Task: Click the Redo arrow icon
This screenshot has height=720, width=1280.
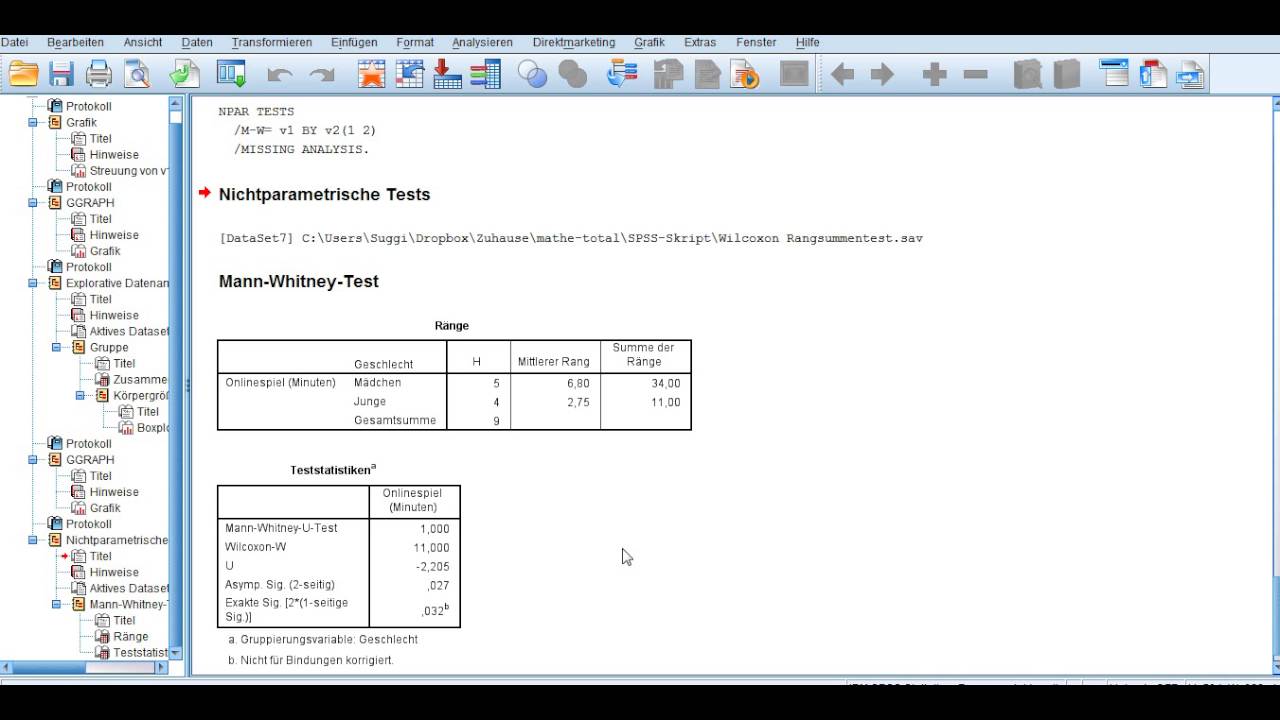Action: coord(322,75)
